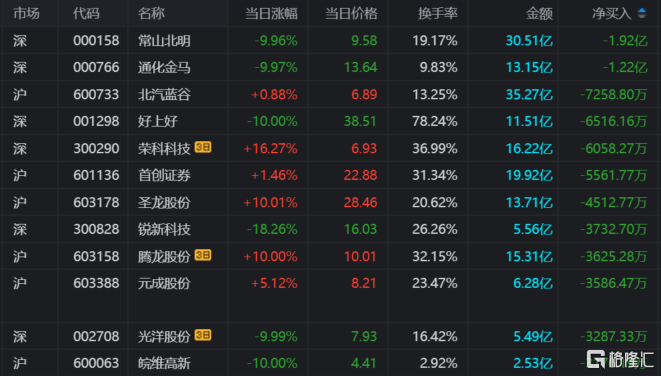Sort by 净买入 column header
The image size is (661, 376).
click(x=612, y=13)
